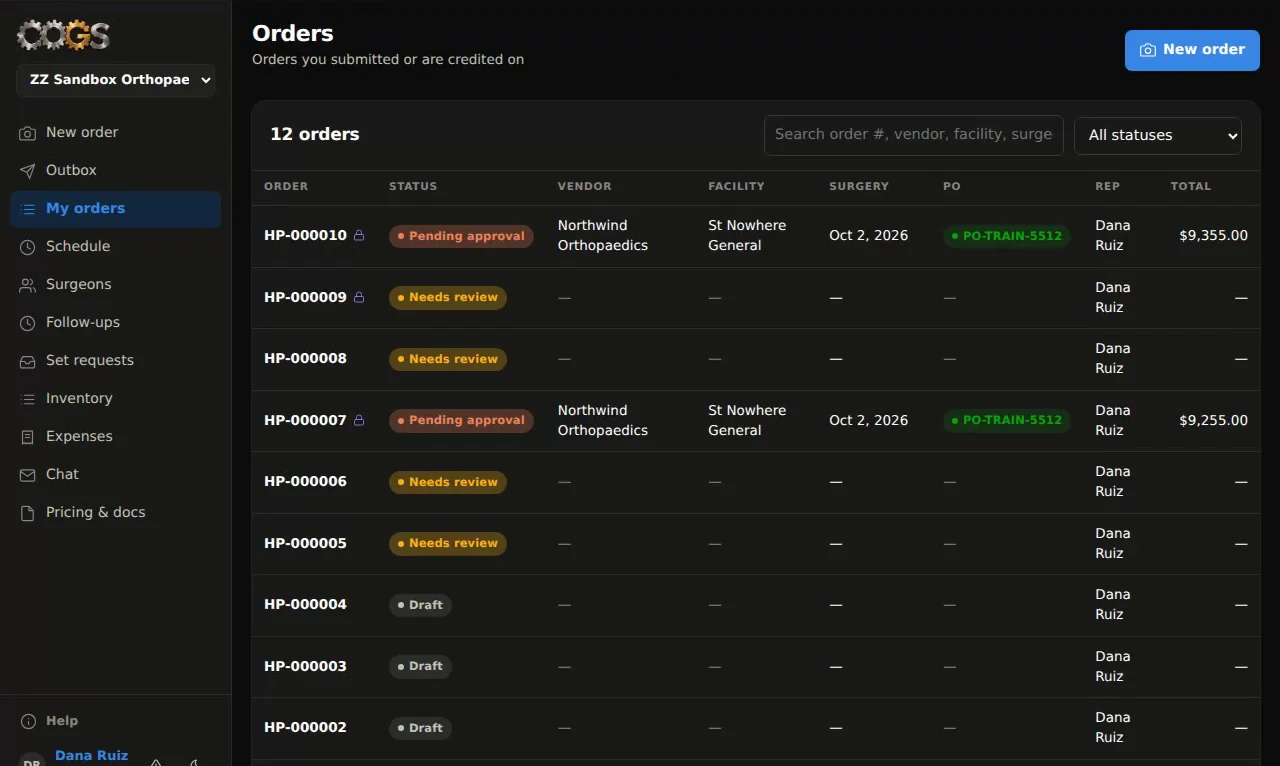The height and width of the screenshot is (766, 1280).
Task: Click the My orders list icon
Action: (x=28, y=209)
